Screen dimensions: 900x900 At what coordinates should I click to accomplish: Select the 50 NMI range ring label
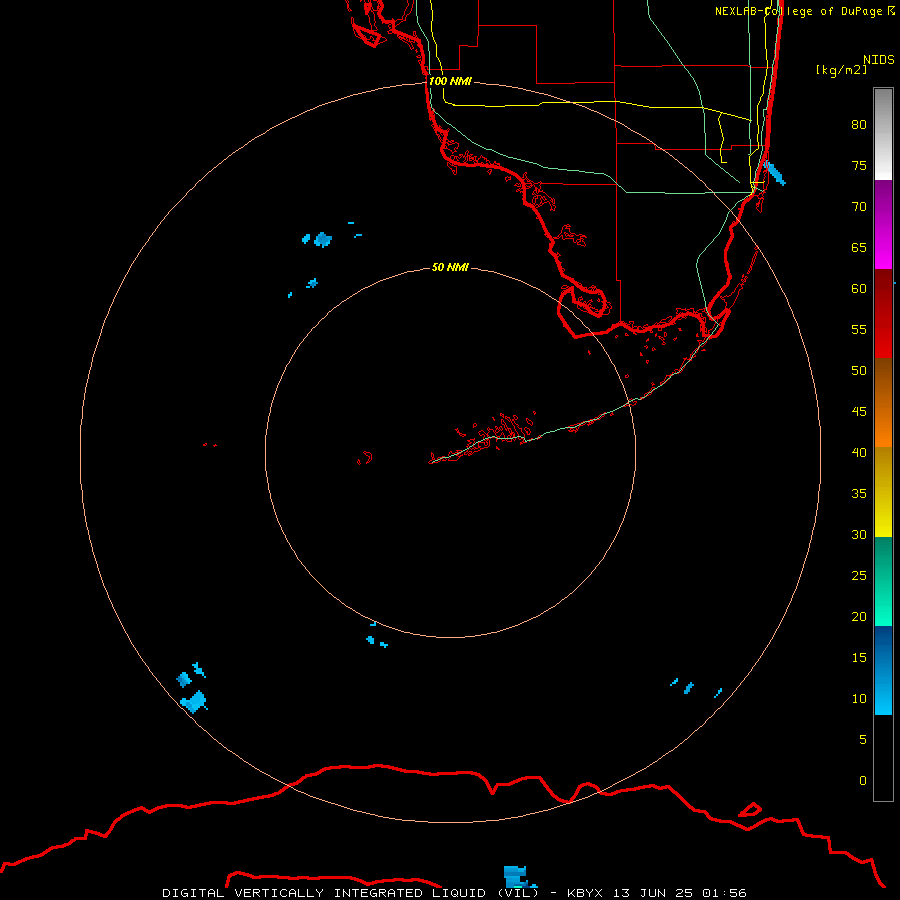[450, 267]
